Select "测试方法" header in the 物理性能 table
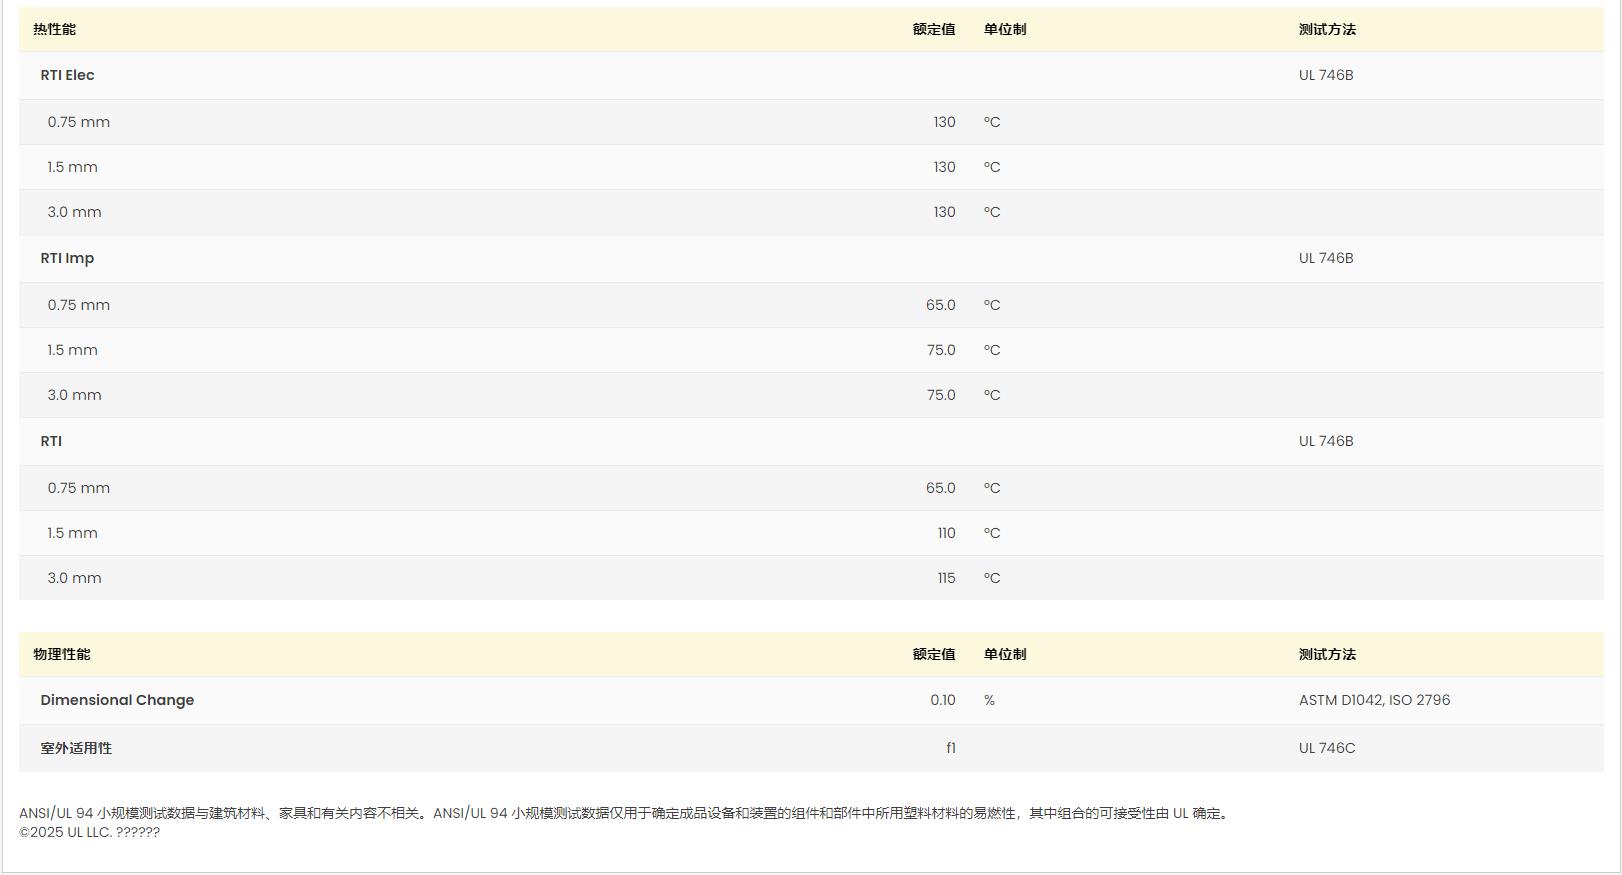This screenshot has width=1622, height=875. (1327, 655)
